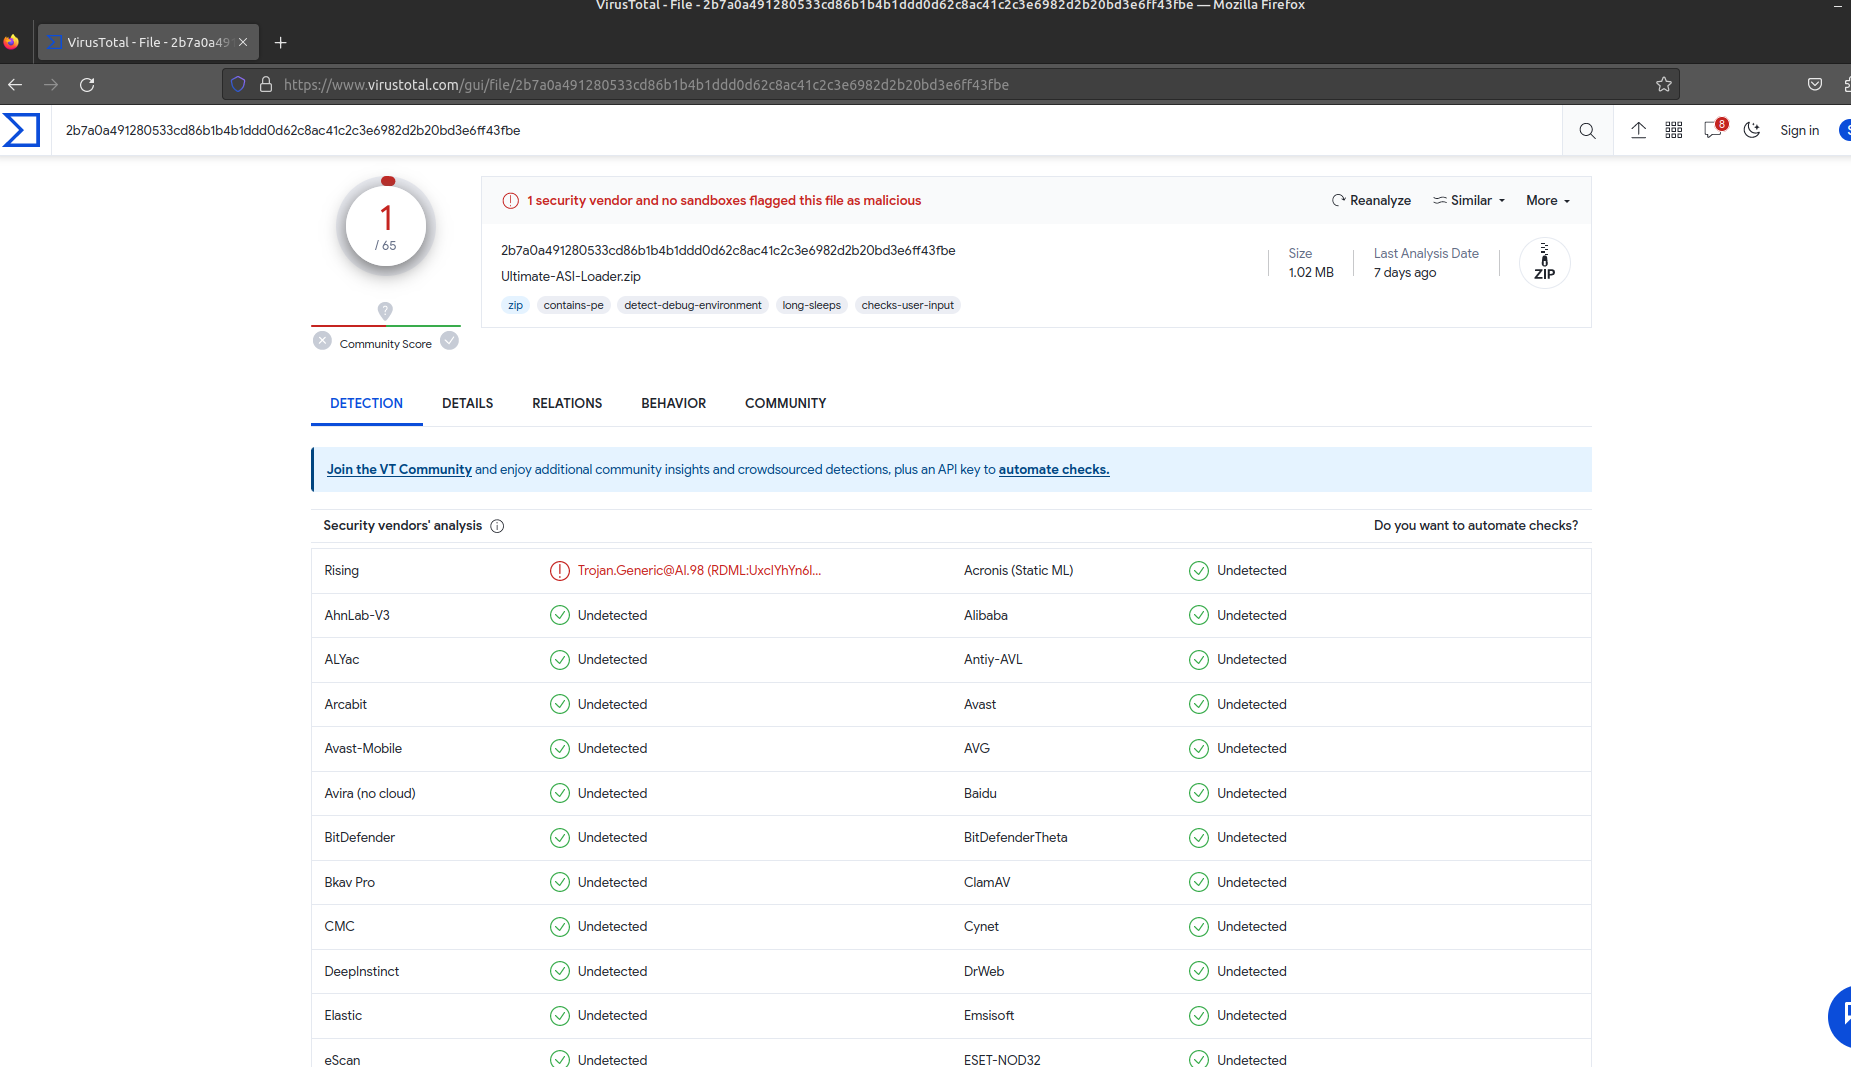Image resolution: width=1851 pixels, height=1067 pixels.
Task: Click the long-sleeps tag
Action: coord(812,305)
